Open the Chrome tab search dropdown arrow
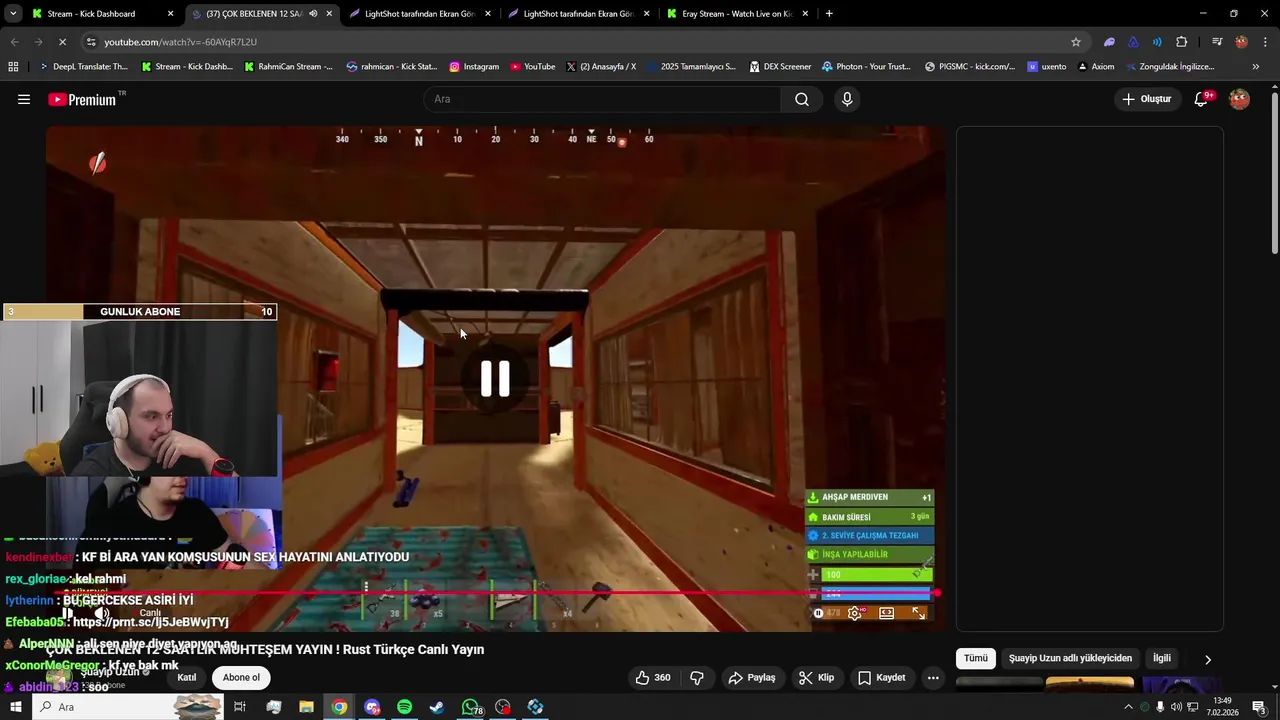The height and width of the screenshot is (720, 1280). coord(13,14)
